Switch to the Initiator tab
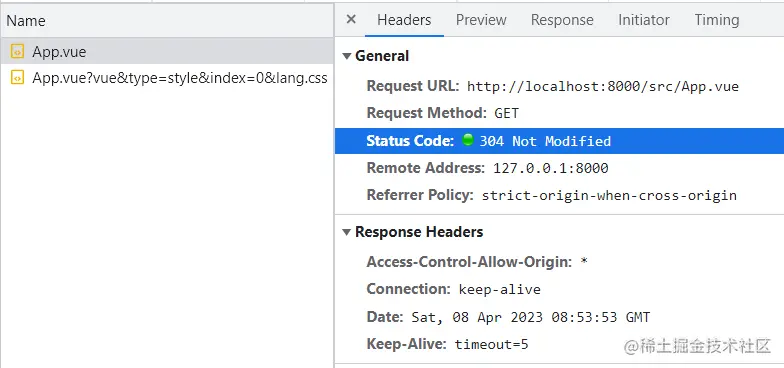Screen dimensions: 784x368 click(644, 20)
